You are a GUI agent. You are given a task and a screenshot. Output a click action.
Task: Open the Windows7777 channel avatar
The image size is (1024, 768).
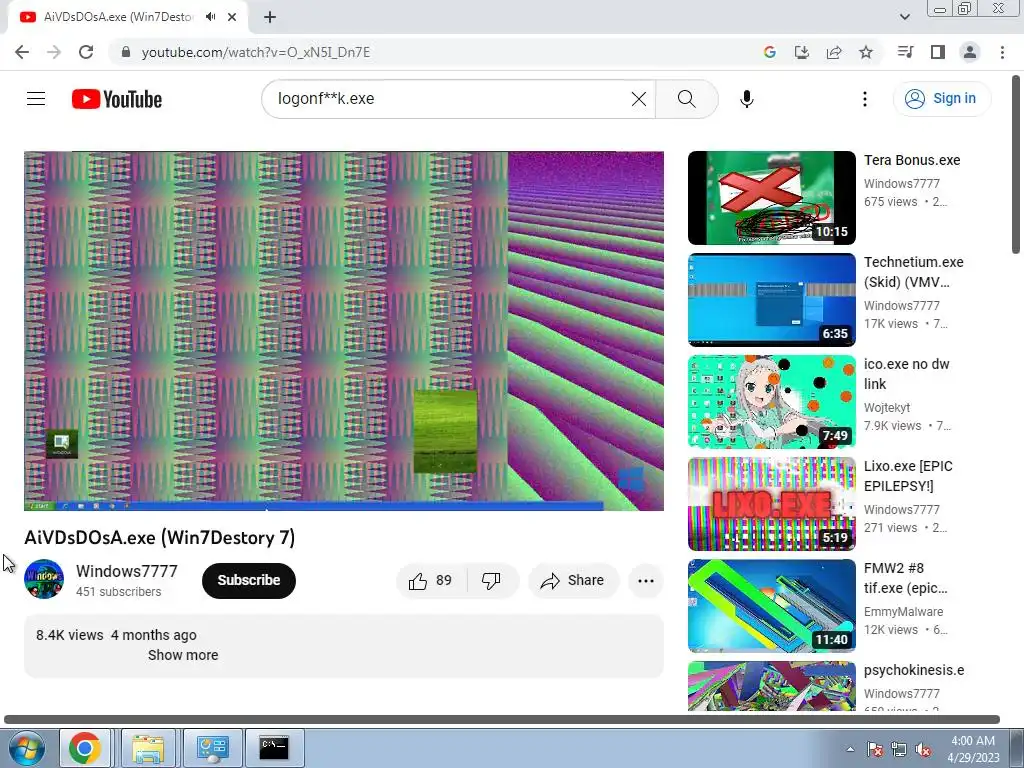[44, 579]
